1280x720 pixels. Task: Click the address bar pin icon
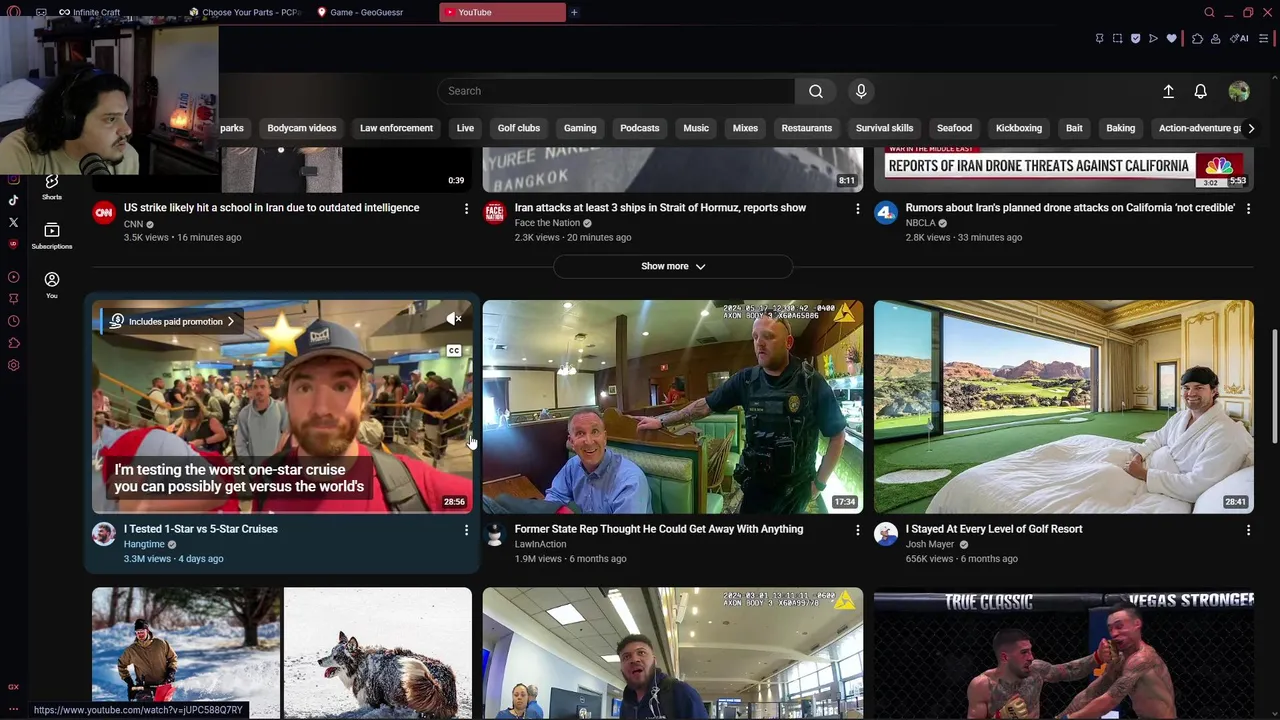(x=1099, y=38)
